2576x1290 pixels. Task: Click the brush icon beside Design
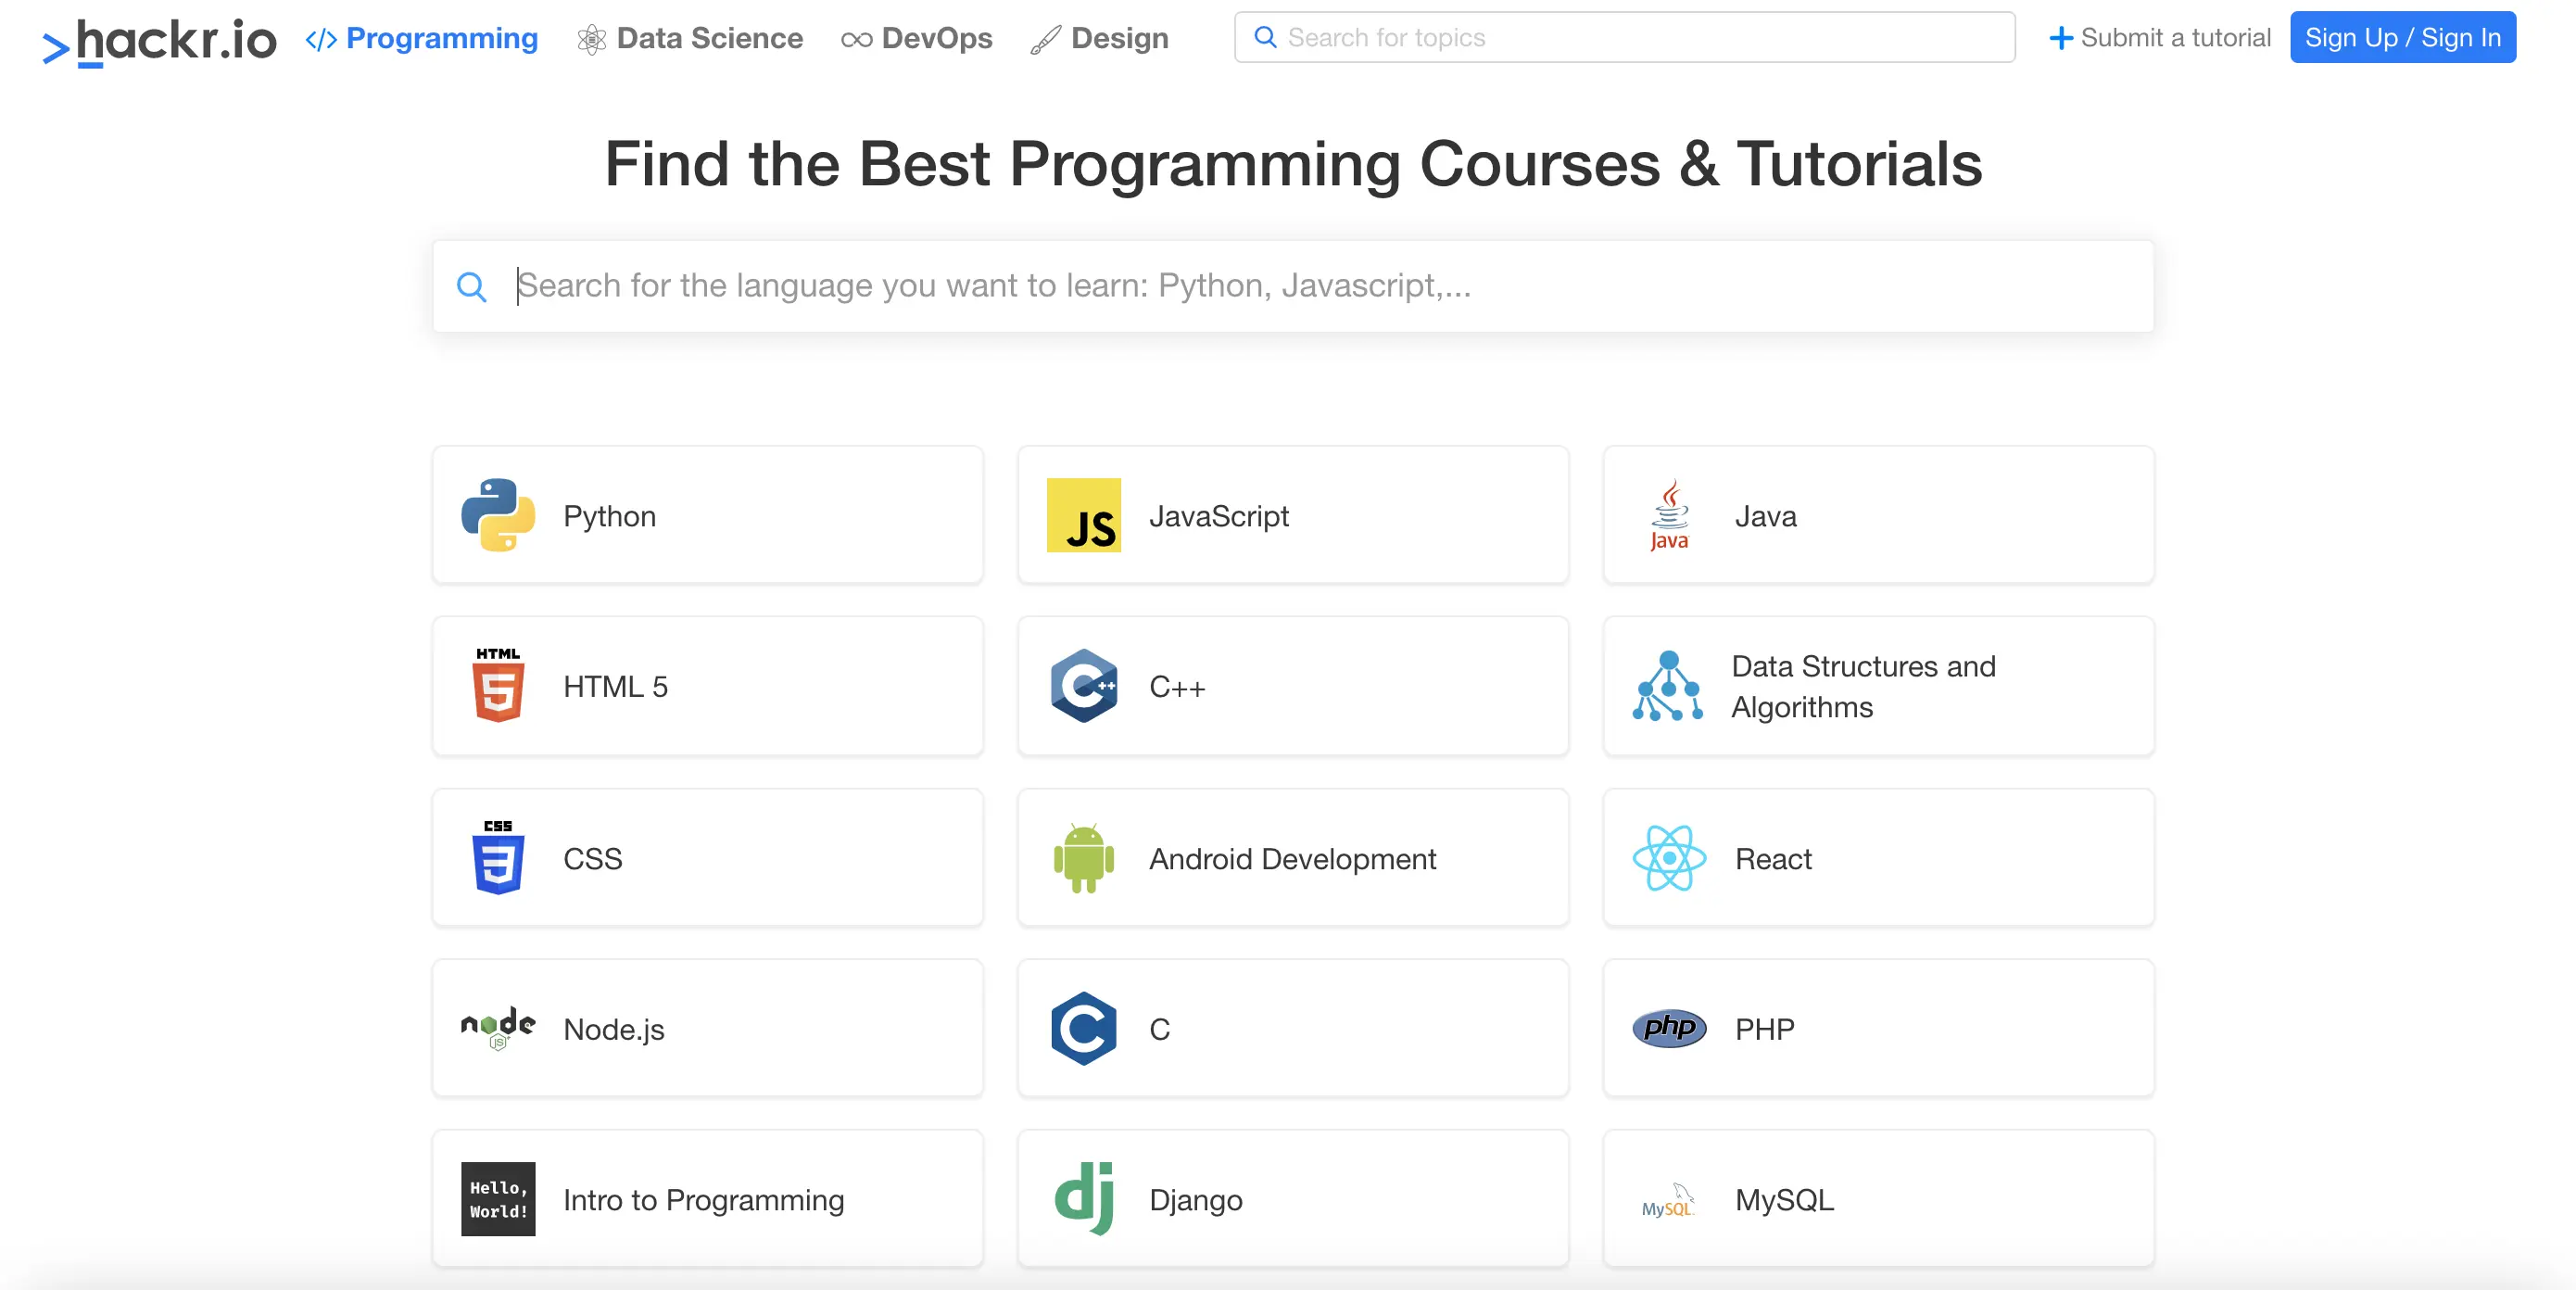pos(1045,39)
